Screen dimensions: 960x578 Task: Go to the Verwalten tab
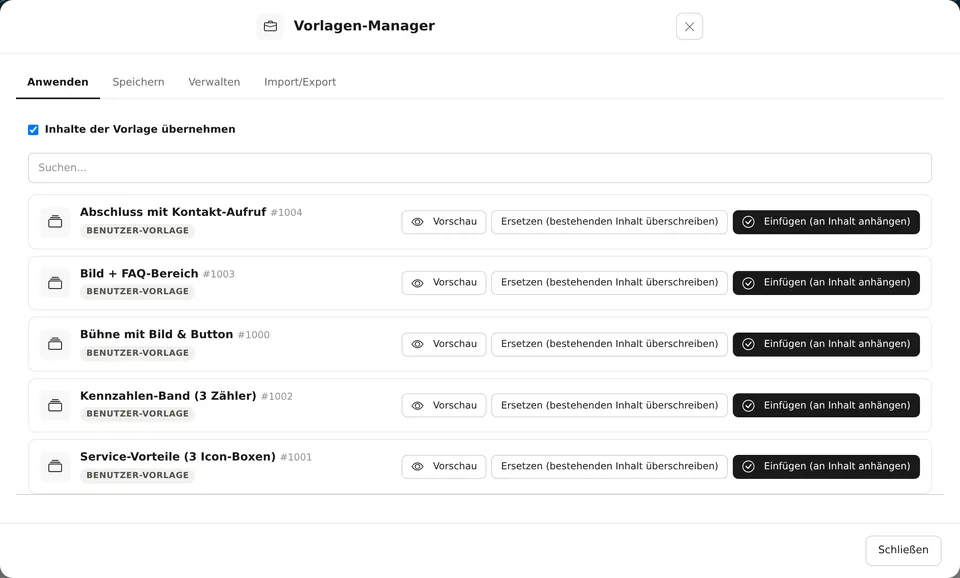point(214,82)
